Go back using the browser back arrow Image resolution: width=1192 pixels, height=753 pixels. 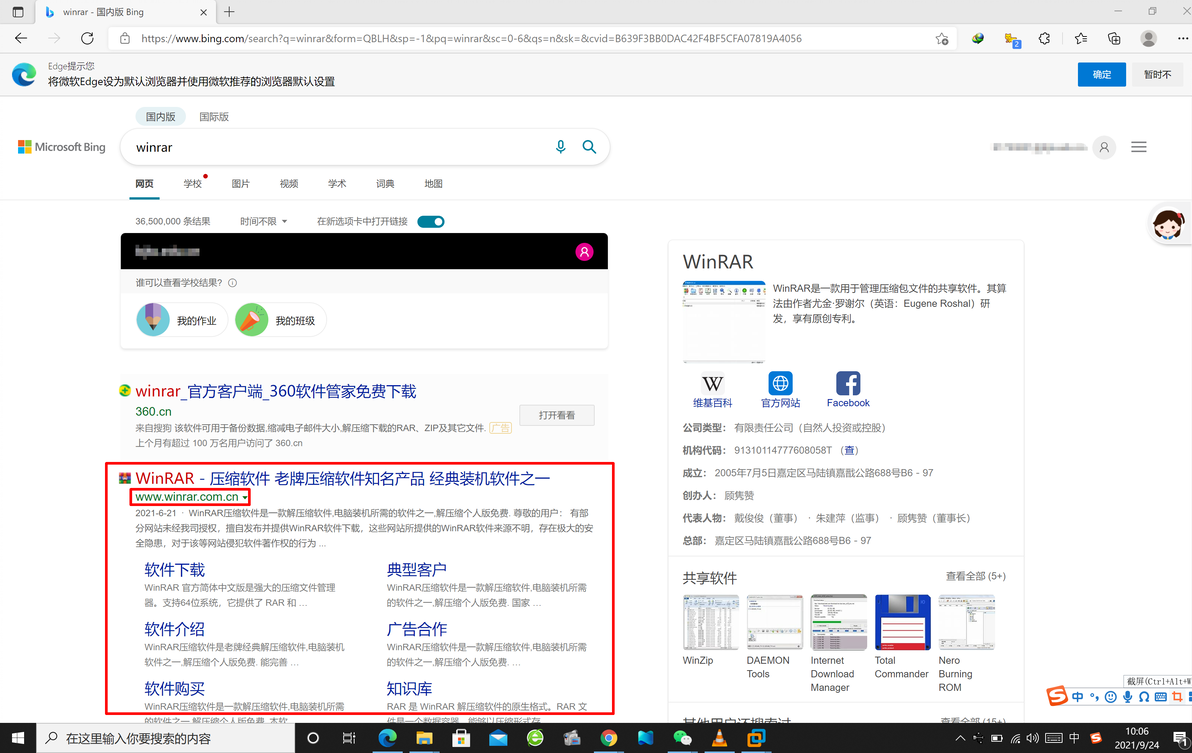coord(21,38)
